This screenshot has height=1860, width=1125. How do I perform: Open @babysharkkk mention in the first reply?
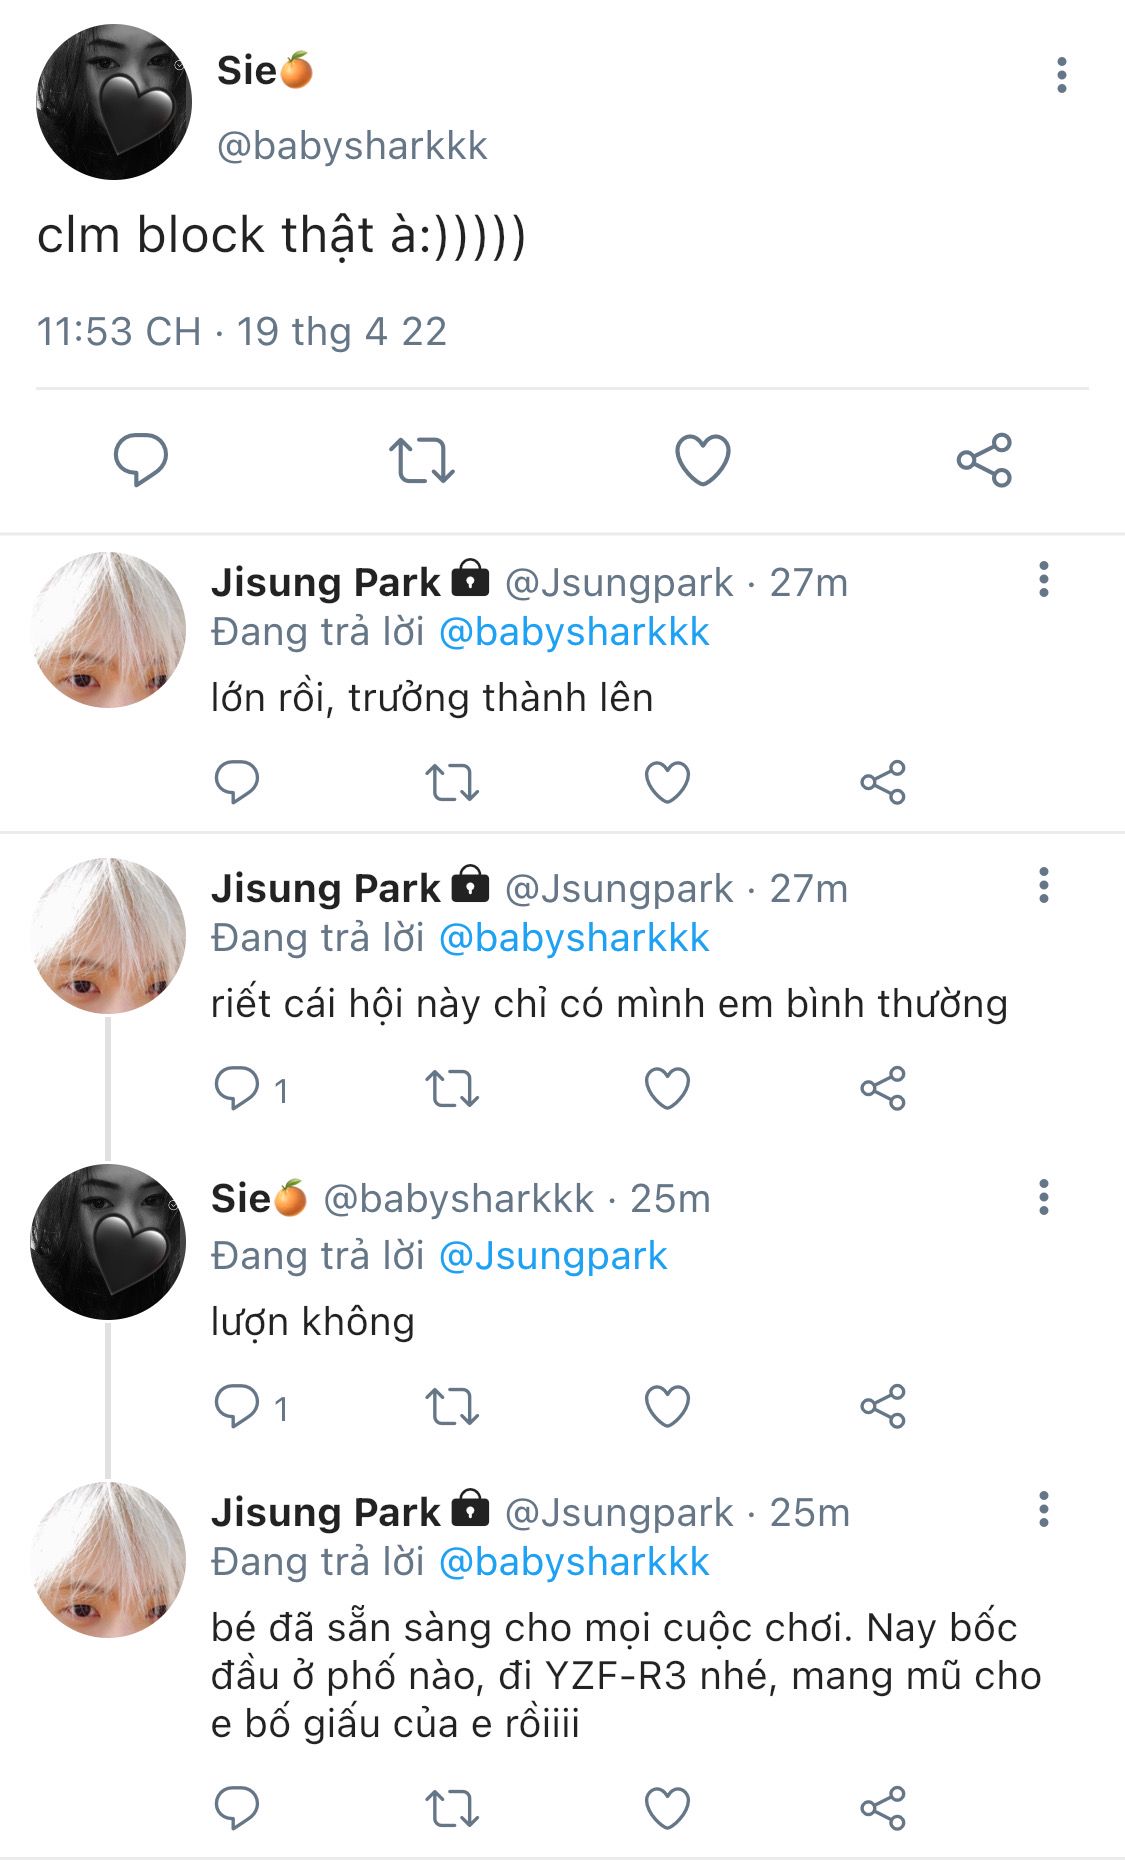tap(574, 632)
